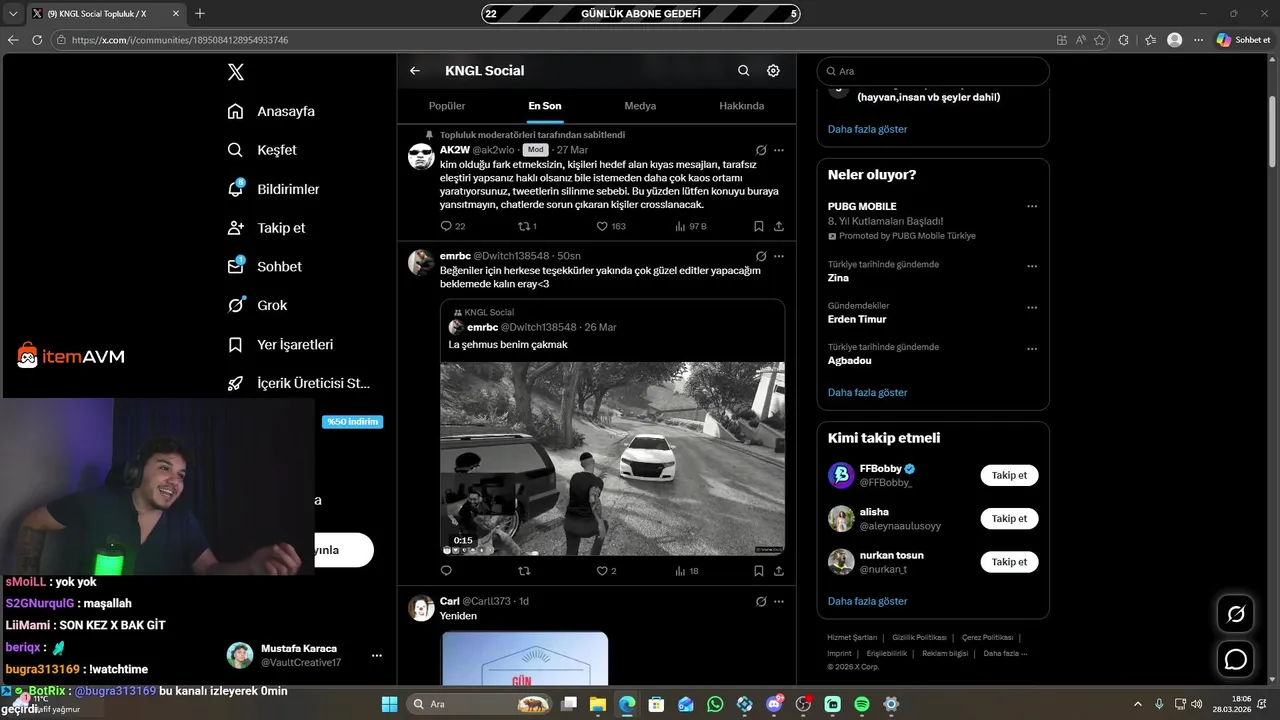Click the X logo
Screen dimensions: 1280x720
(236, 72)
